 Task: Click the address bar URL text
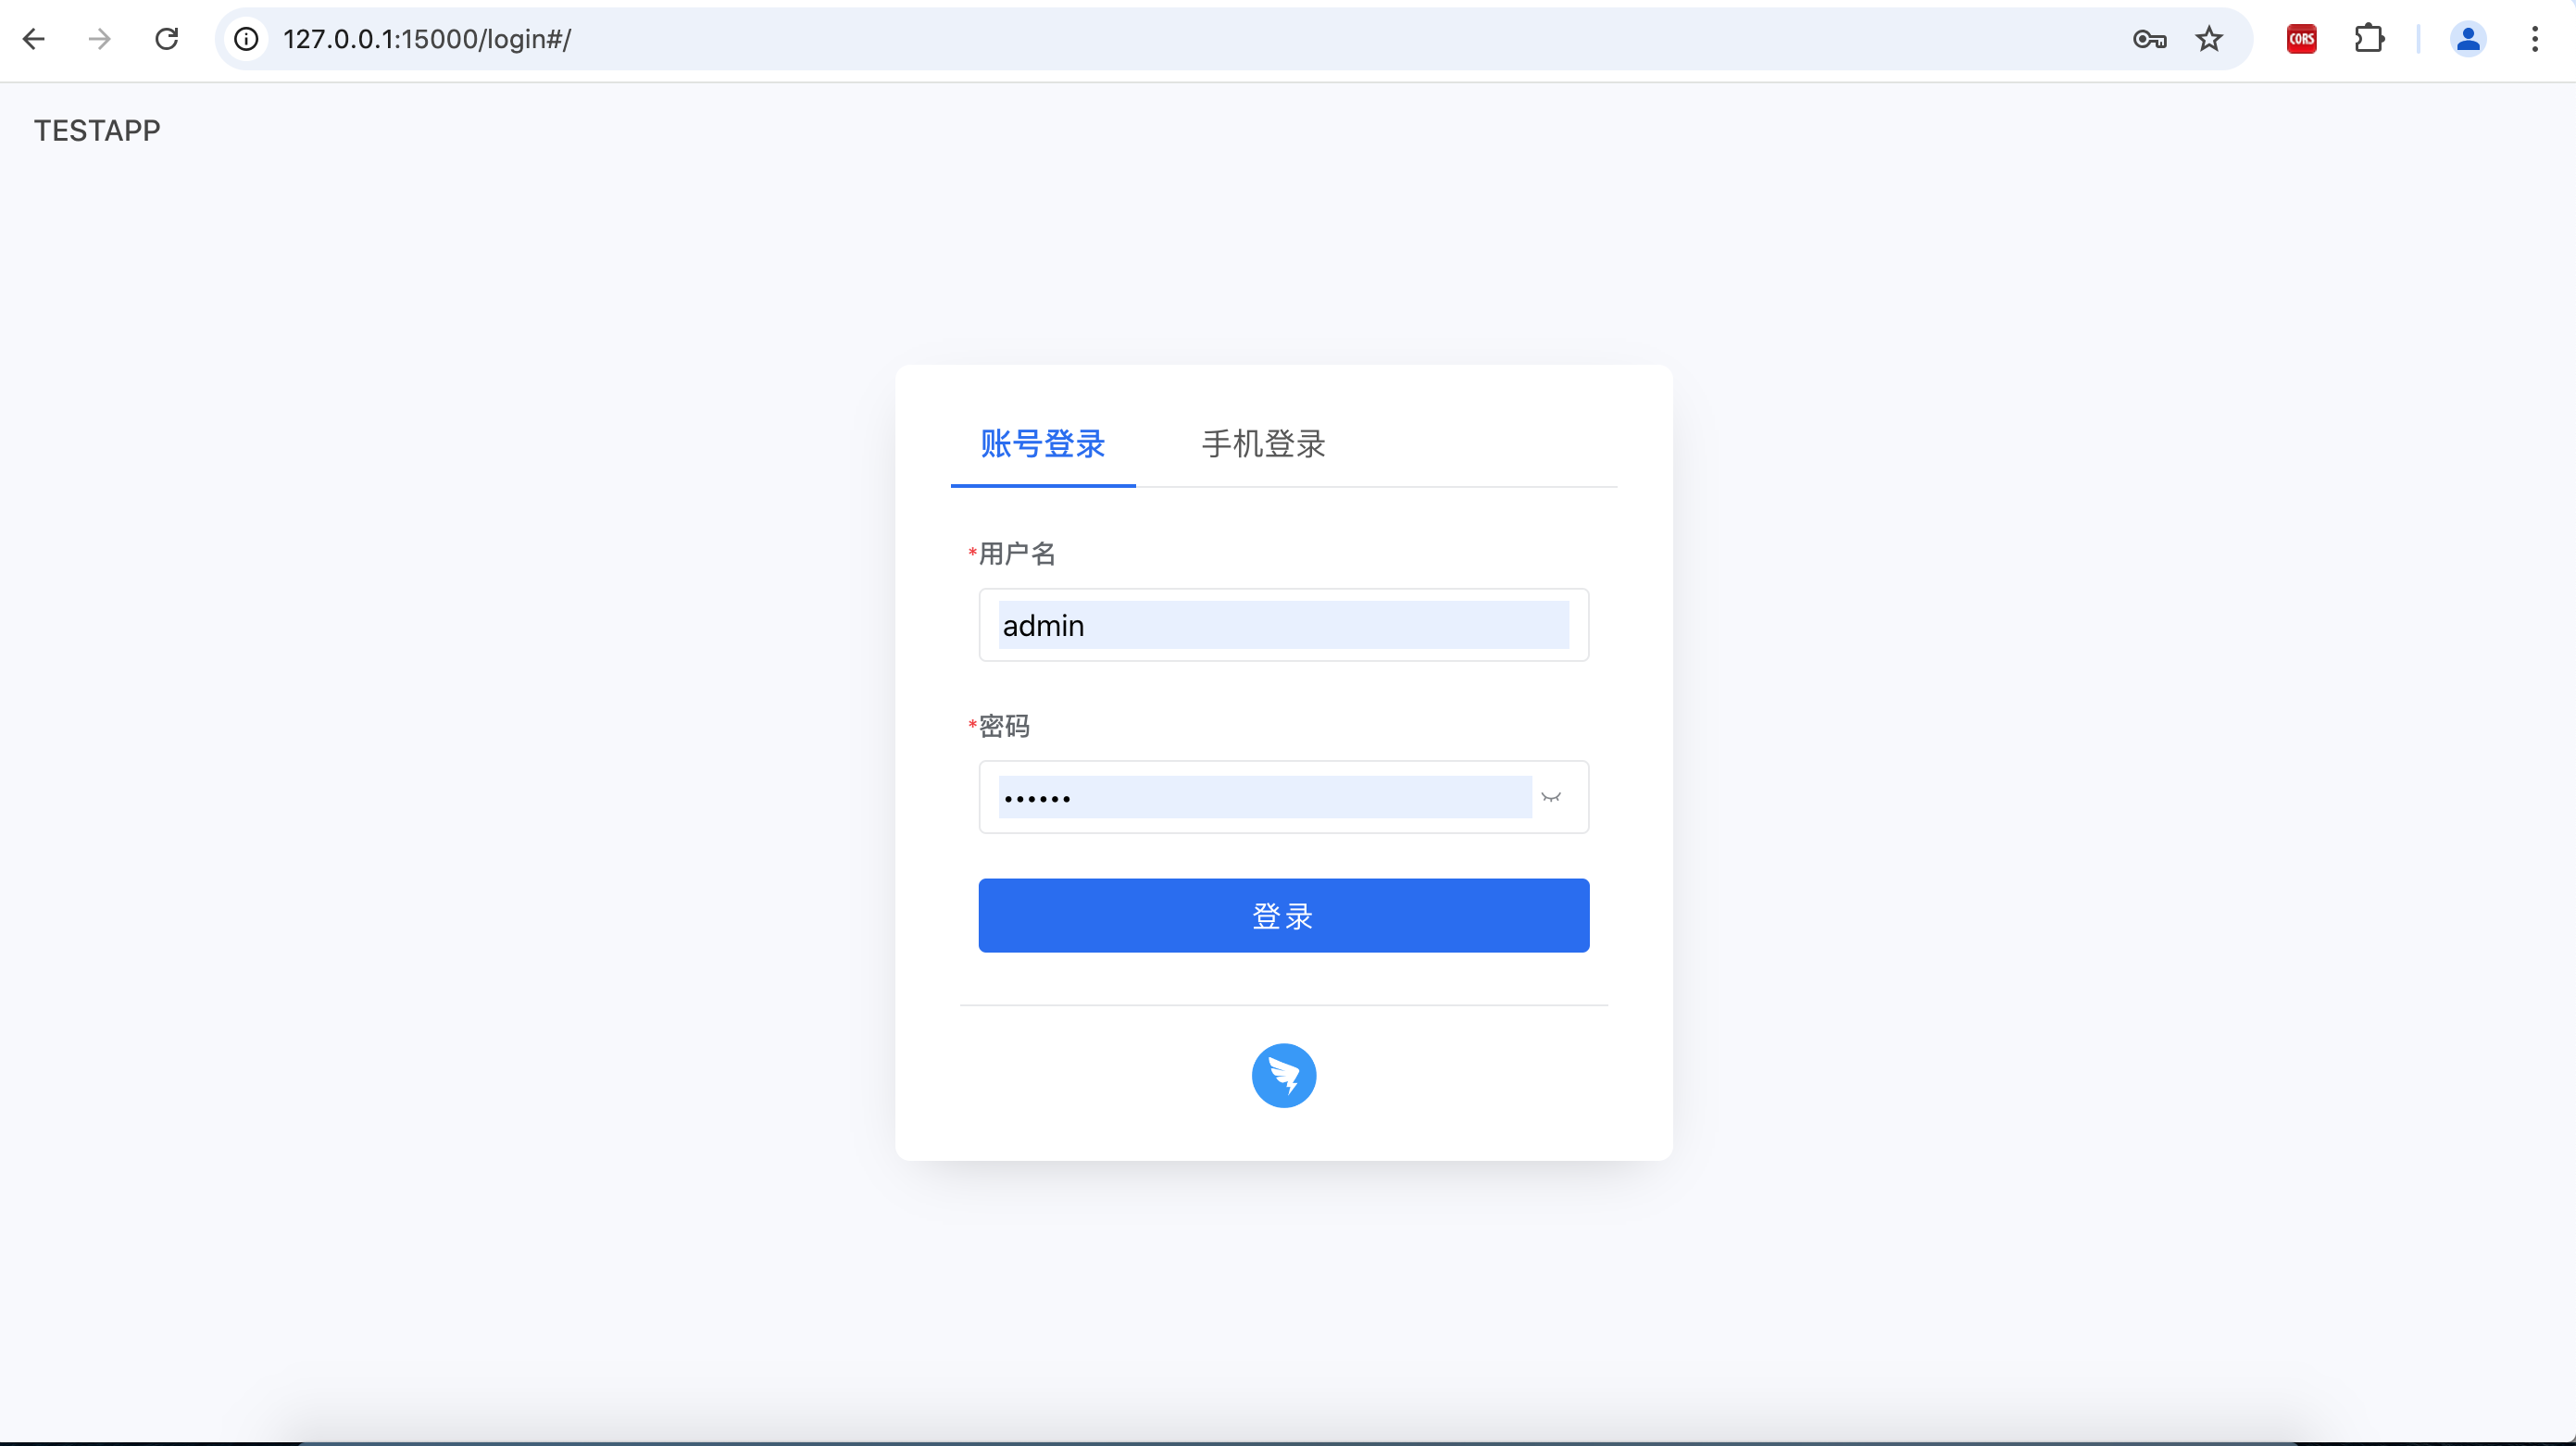(x=427, y=39)
